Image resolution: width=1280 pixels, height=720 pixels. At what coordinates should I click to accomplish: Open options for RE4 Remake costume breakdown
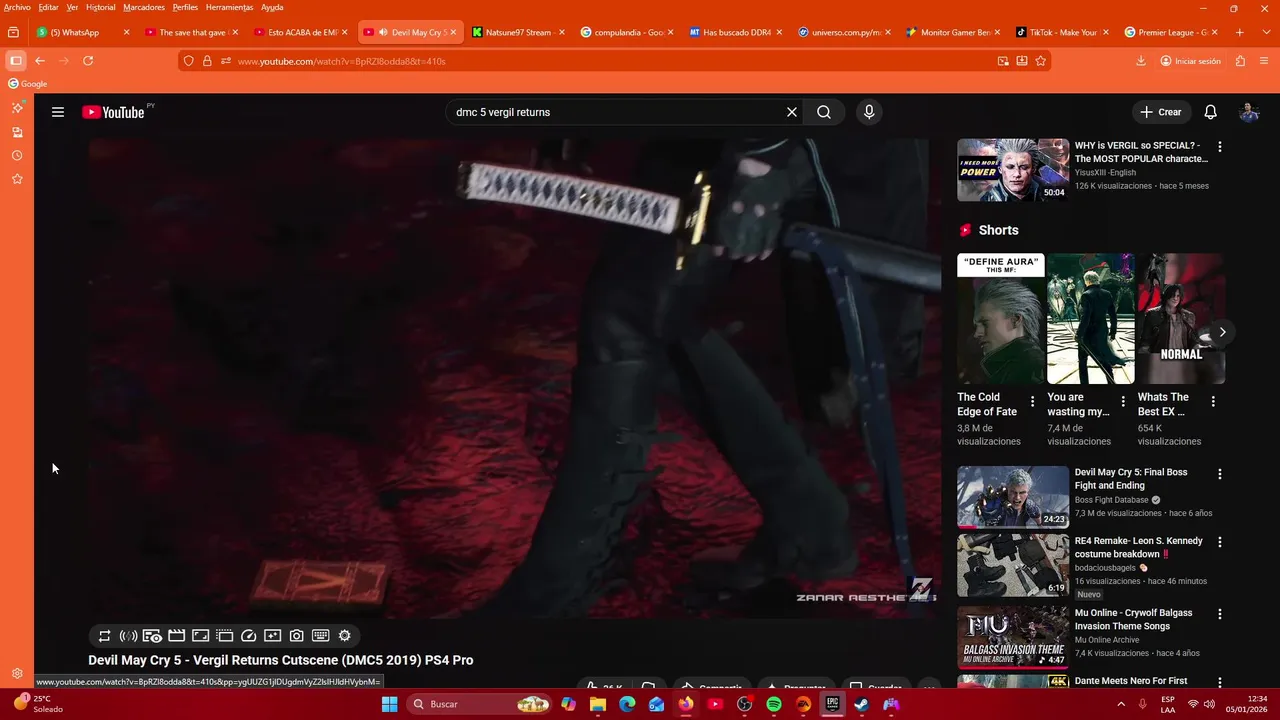tap(1219, 542)
